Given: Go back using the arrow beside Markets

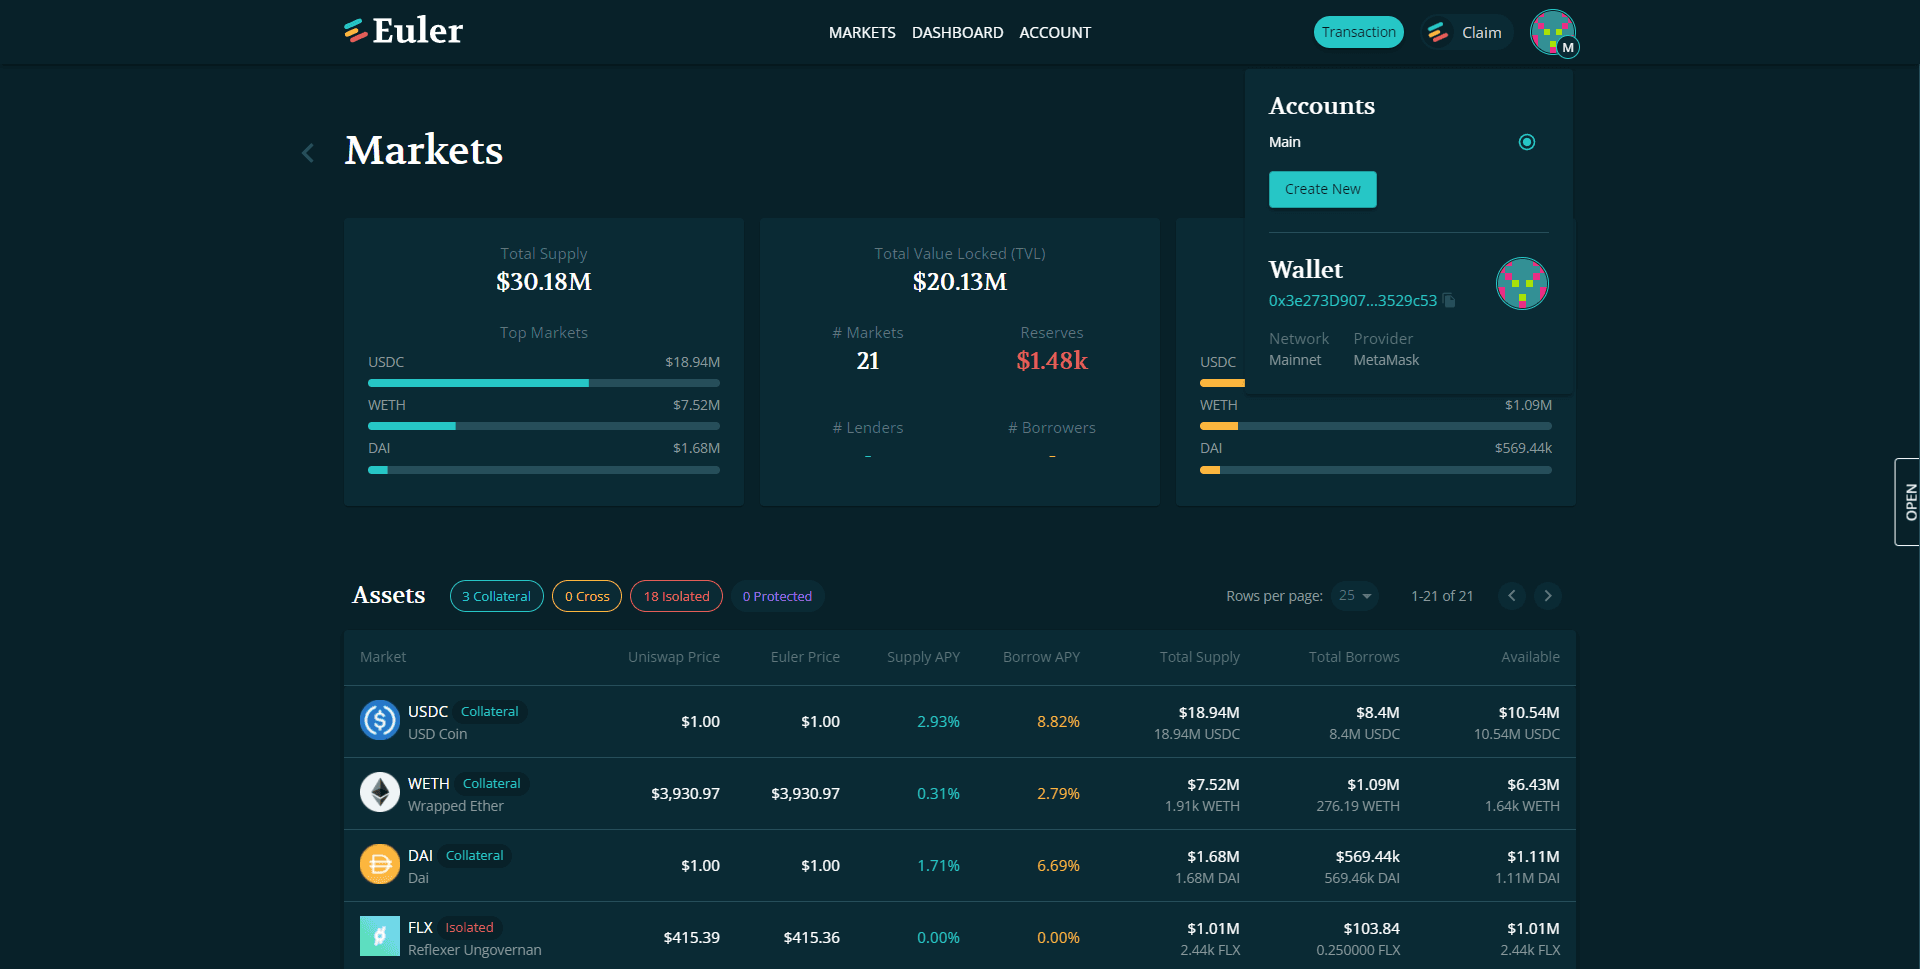Looking at the screenshot, I should (308, 152).
